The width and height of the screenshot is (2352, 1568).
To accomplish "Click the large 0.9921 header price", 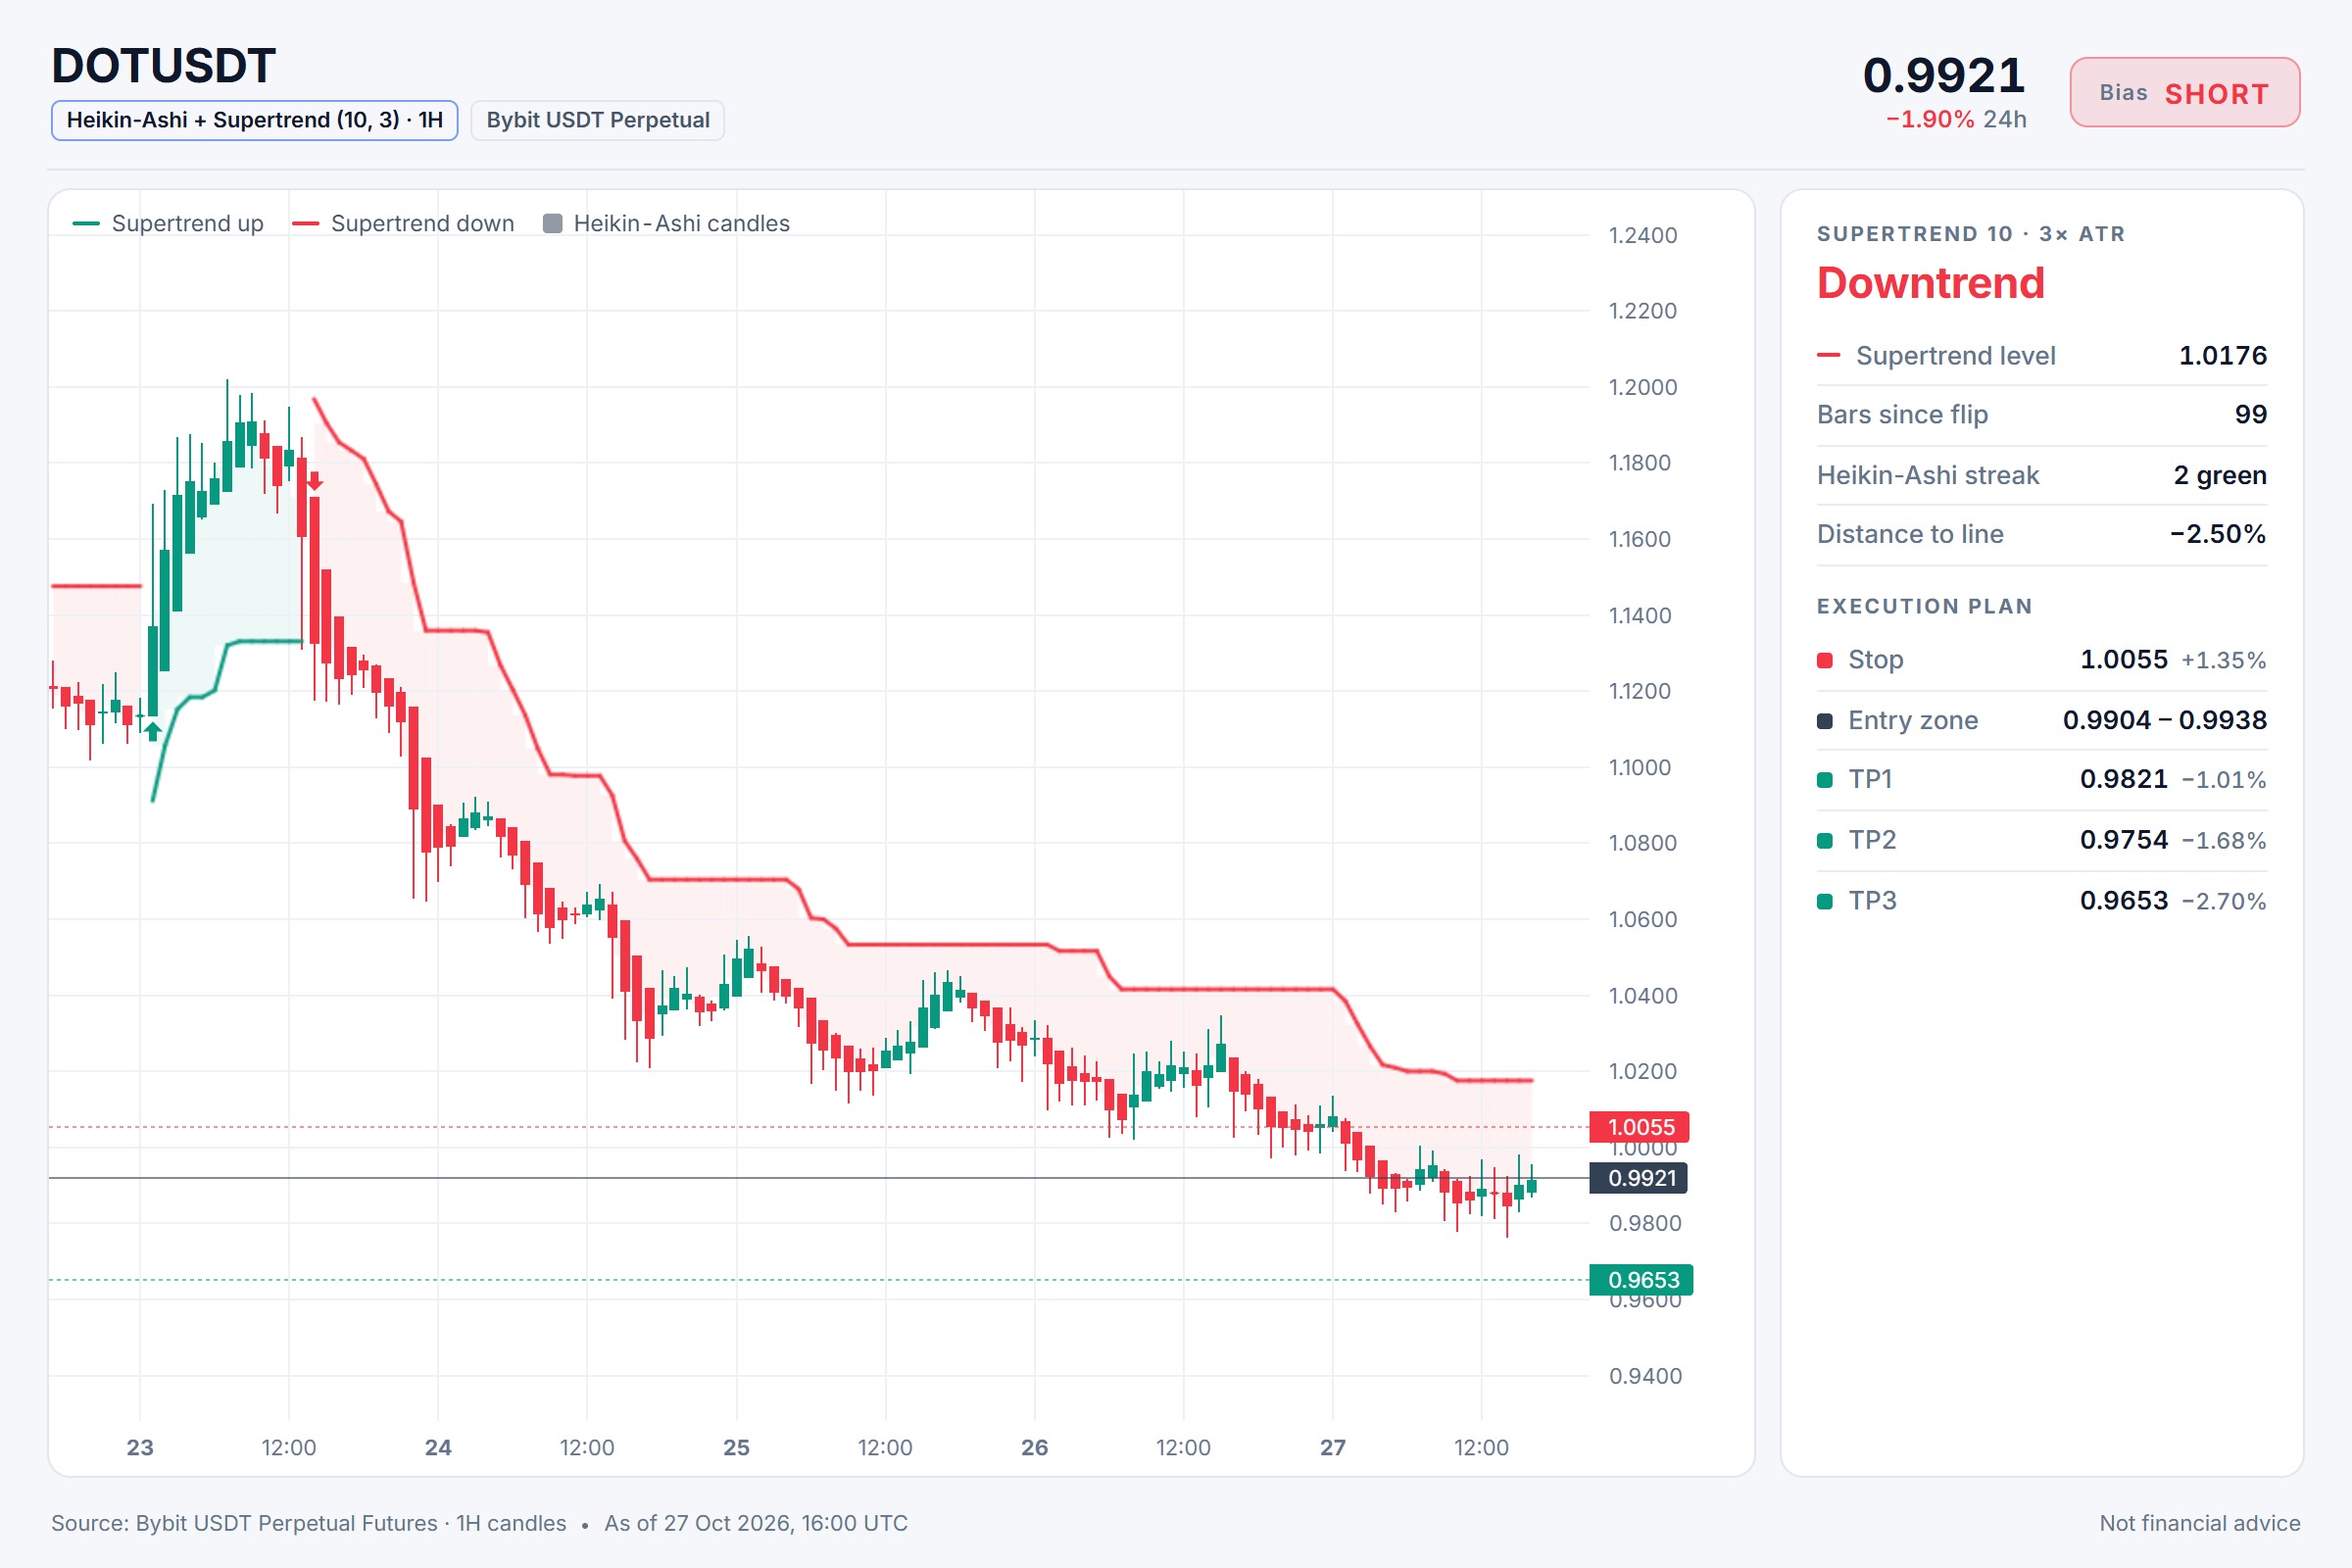I will [1943, 76].
